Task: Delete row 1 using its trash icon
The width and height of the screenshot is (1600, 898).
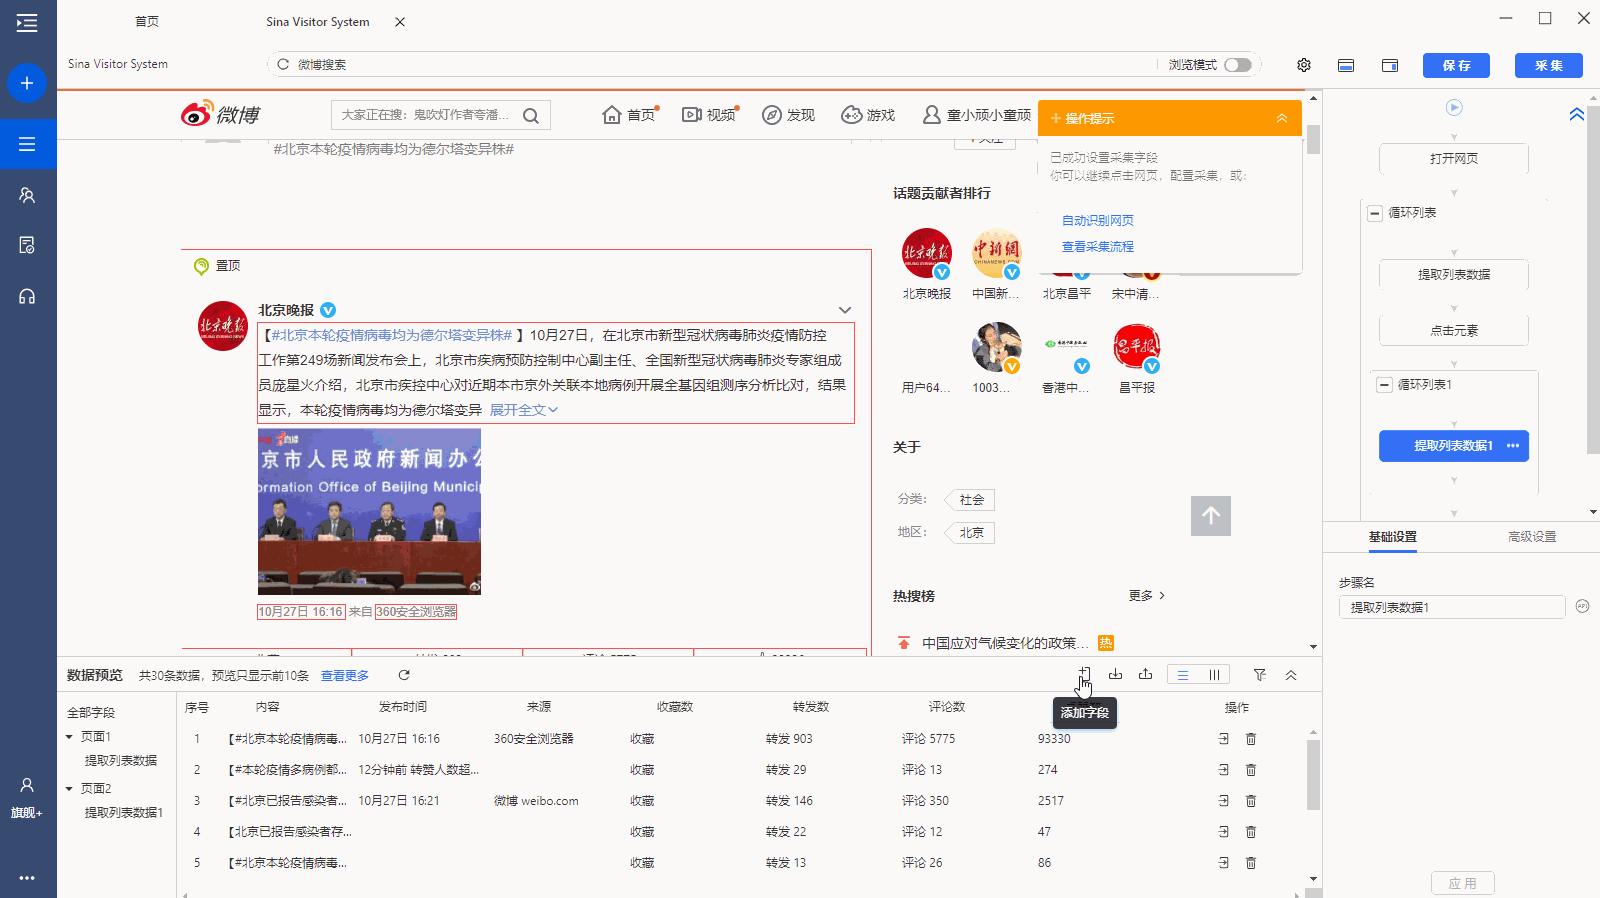Action: [1250, 739]
